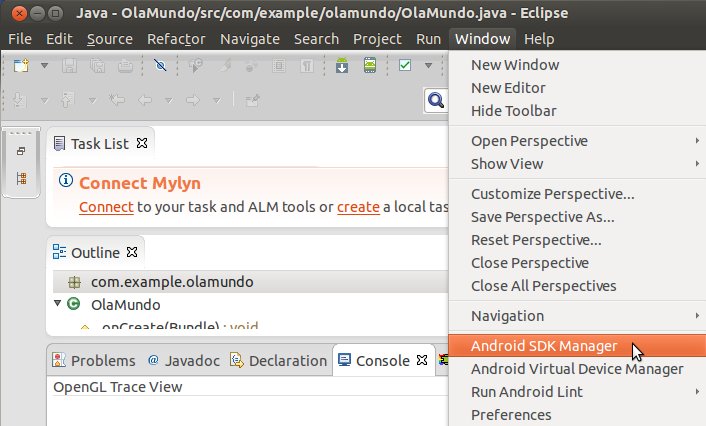Click Previous Annotation arrow icon
Screen dimensions: 706x426
[x=67, y=100]
